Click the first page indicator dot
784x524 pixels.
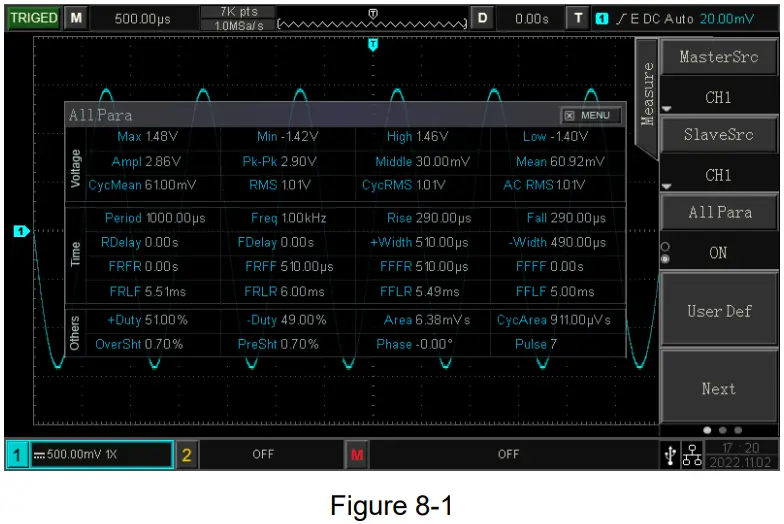tap(707, 430)
